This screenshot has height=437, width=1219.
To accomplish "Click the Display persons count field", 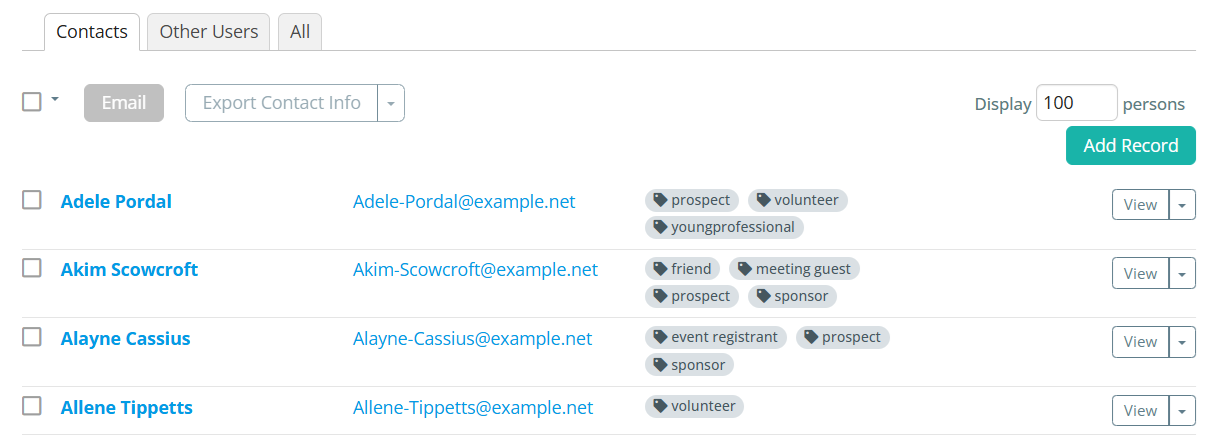I will [1076, 103].
